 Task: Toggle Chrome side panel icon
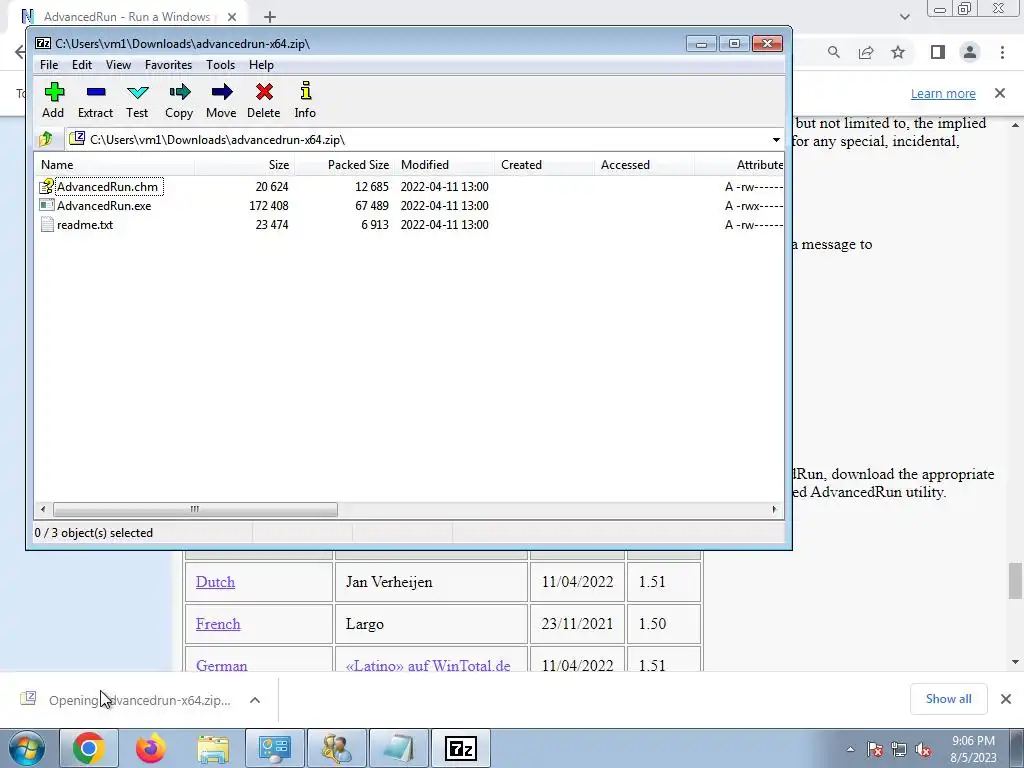tap(938, 52)
